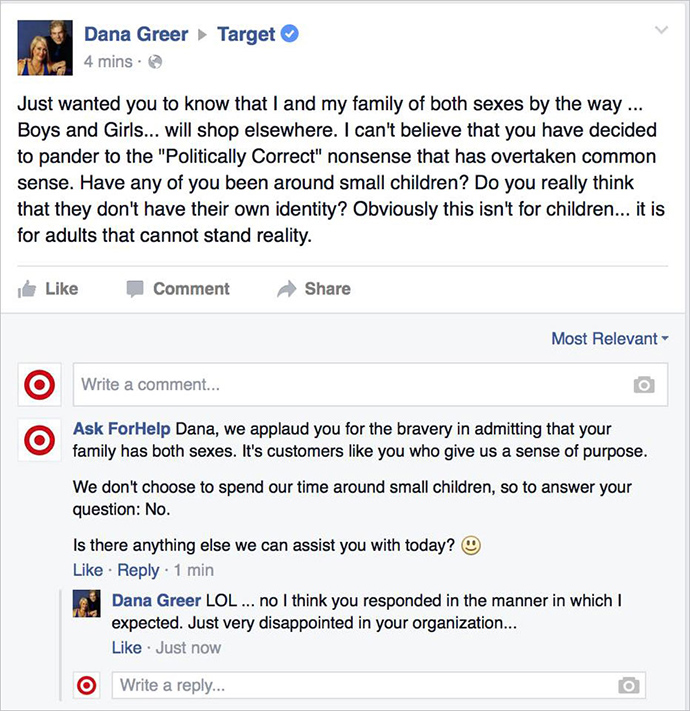The image size is (690, 711).
Task: Open the Target page link in header
Action: coord(246,35)
